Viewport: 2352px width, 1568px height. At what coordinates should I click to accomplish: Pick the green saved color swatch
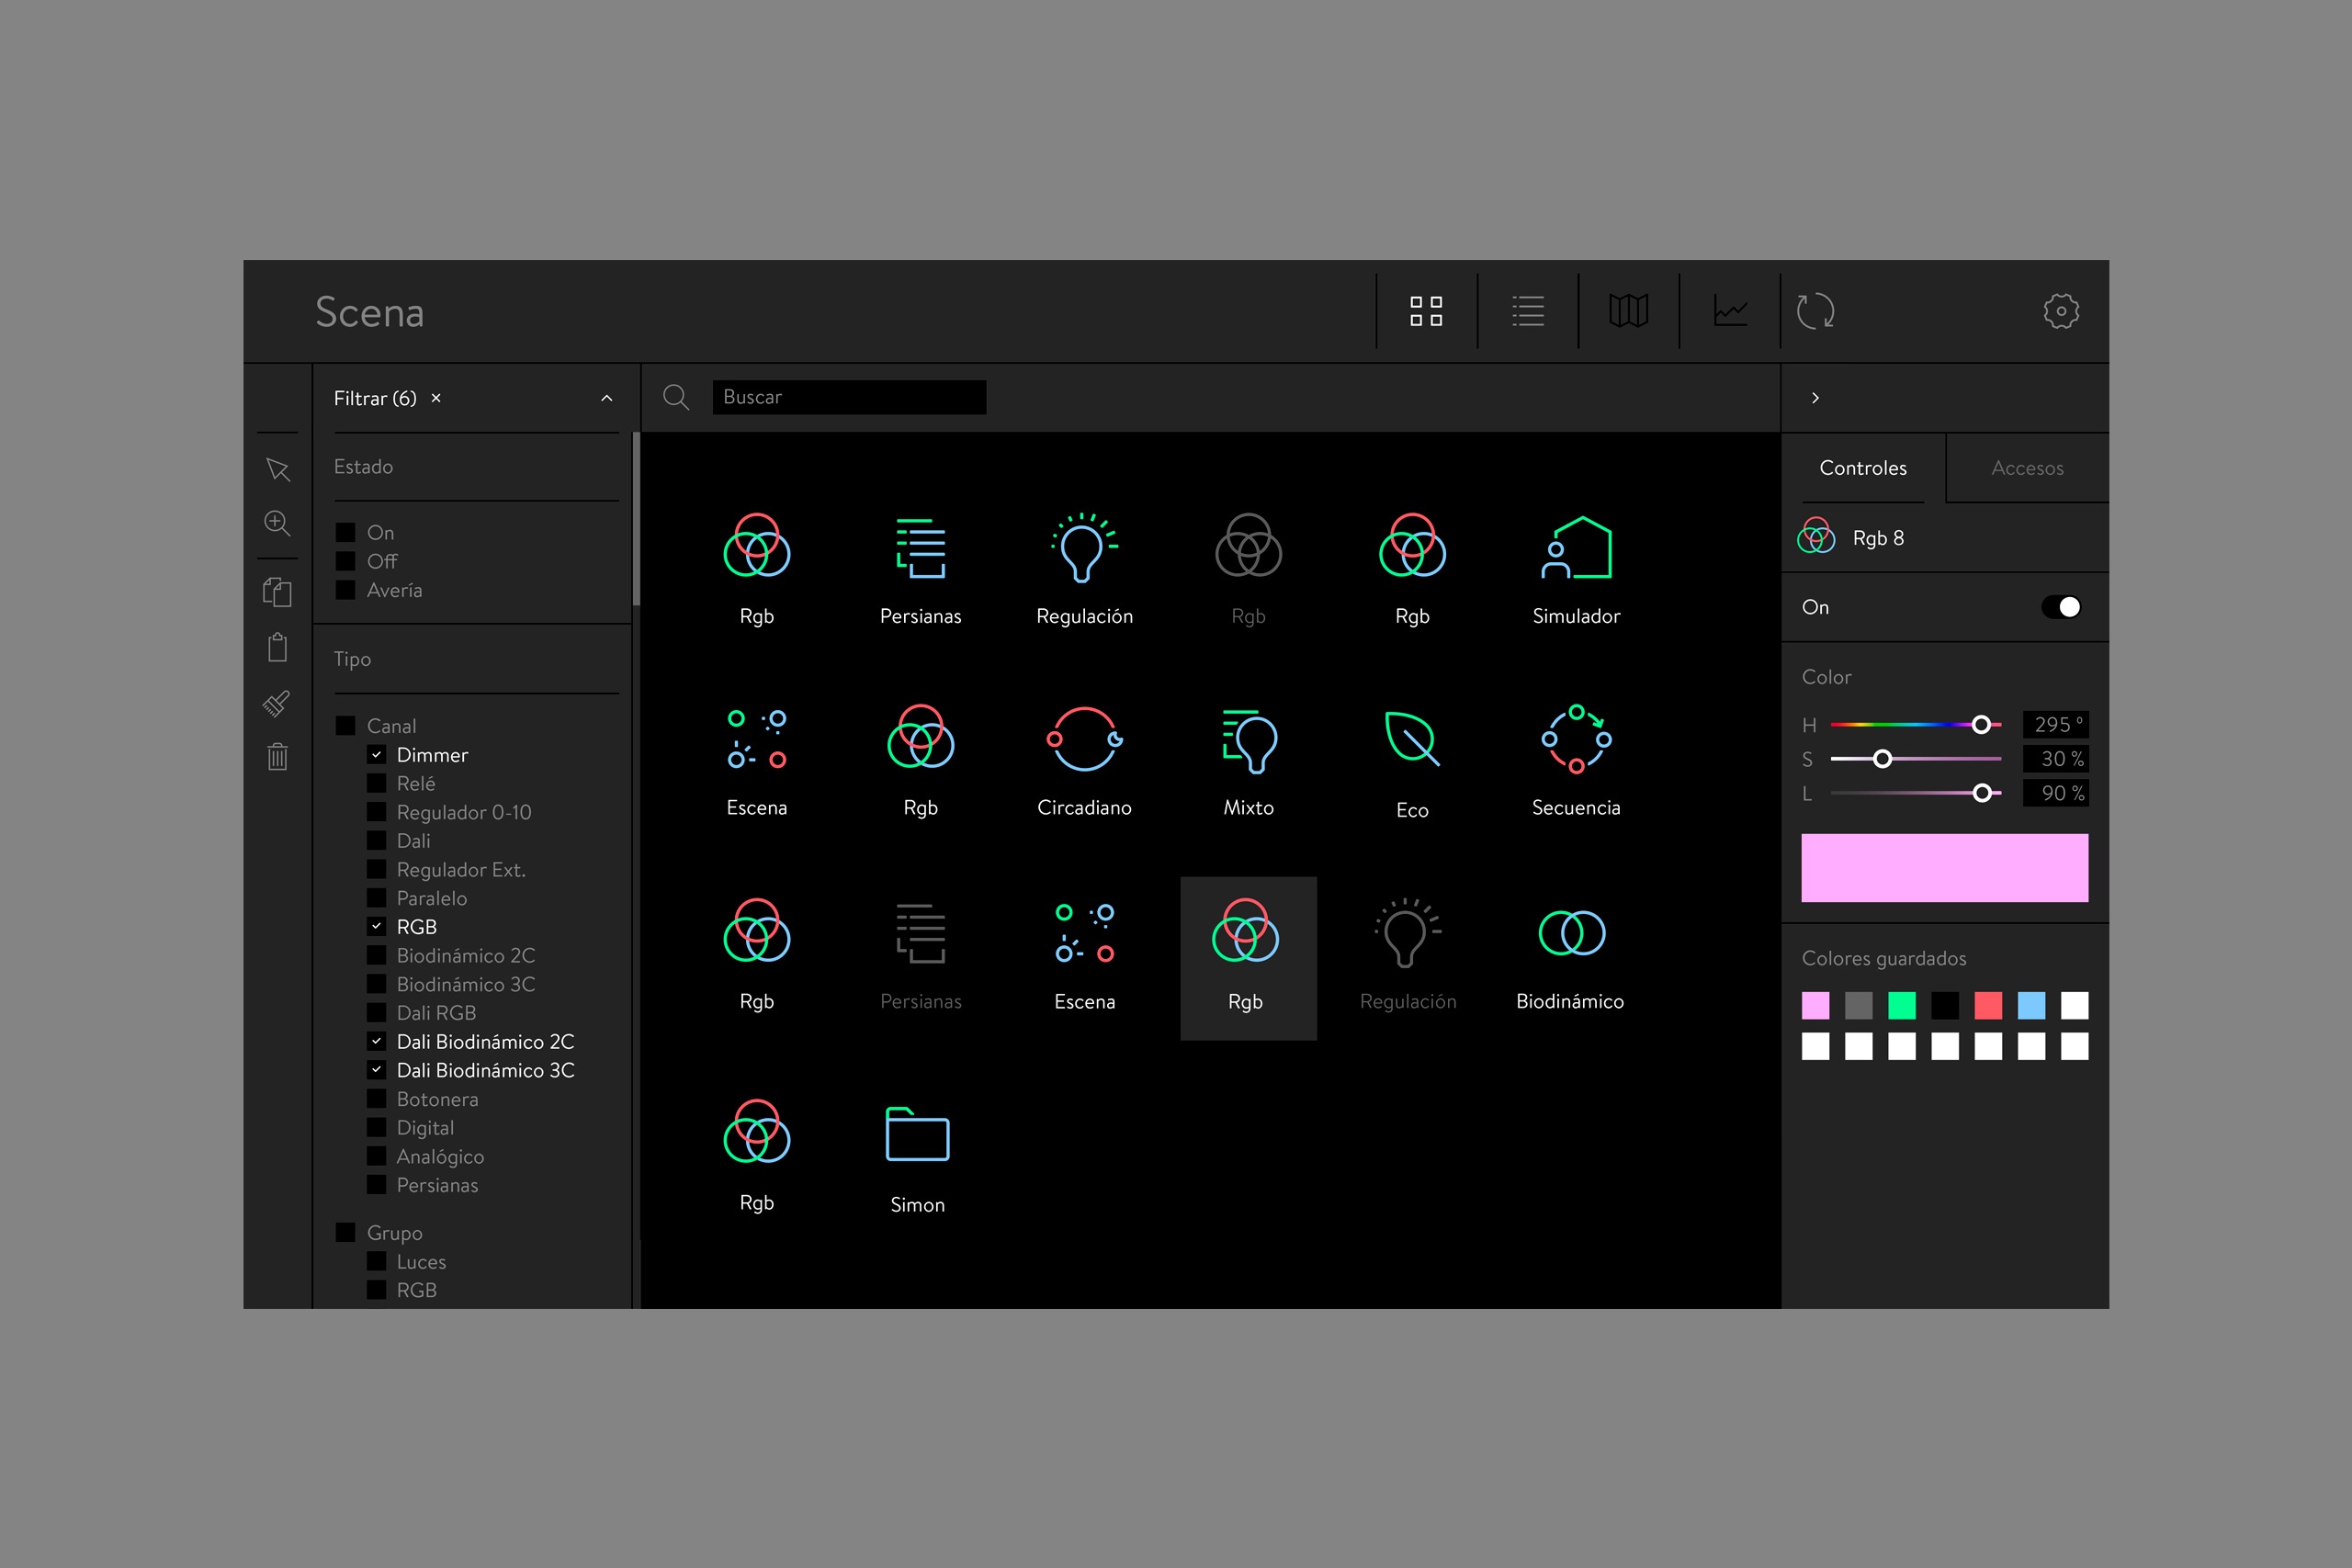1901,1005
